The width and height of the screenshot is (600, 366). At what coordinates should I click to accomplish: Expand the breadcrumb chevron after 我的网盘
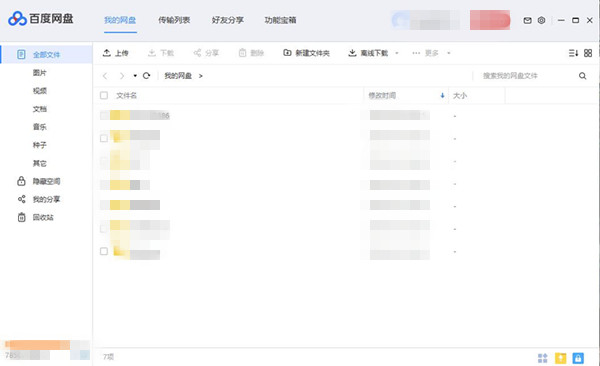pos(201,76)
